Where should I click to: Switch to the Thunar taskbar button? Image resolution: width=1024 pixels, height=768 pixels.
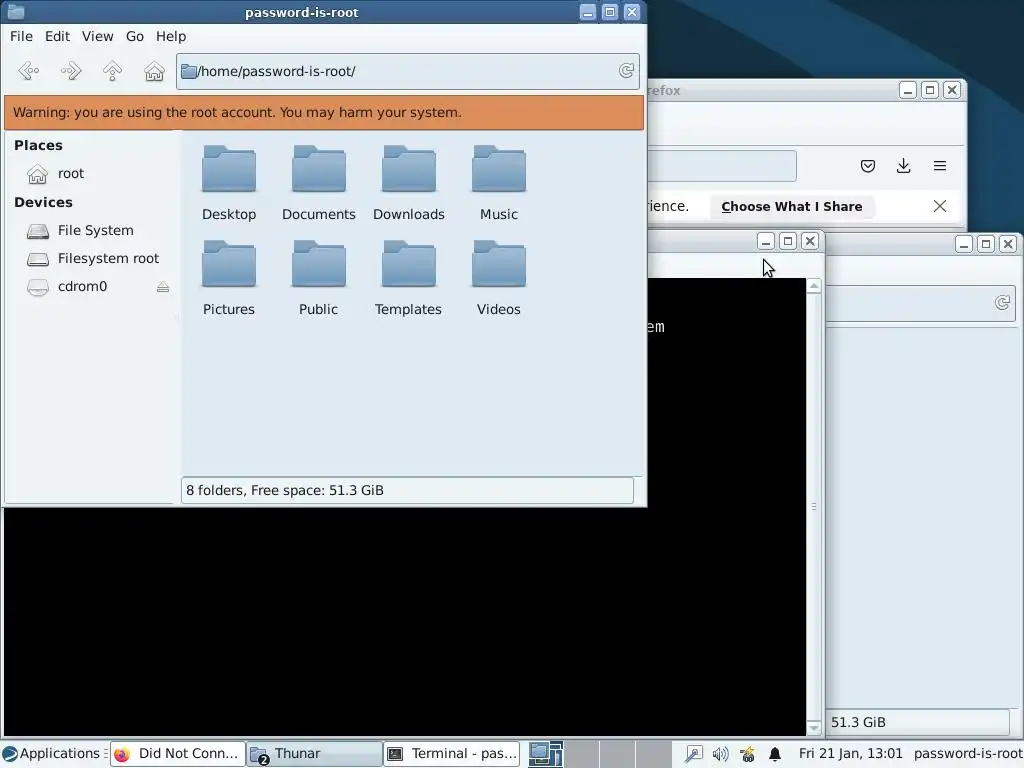314,754
